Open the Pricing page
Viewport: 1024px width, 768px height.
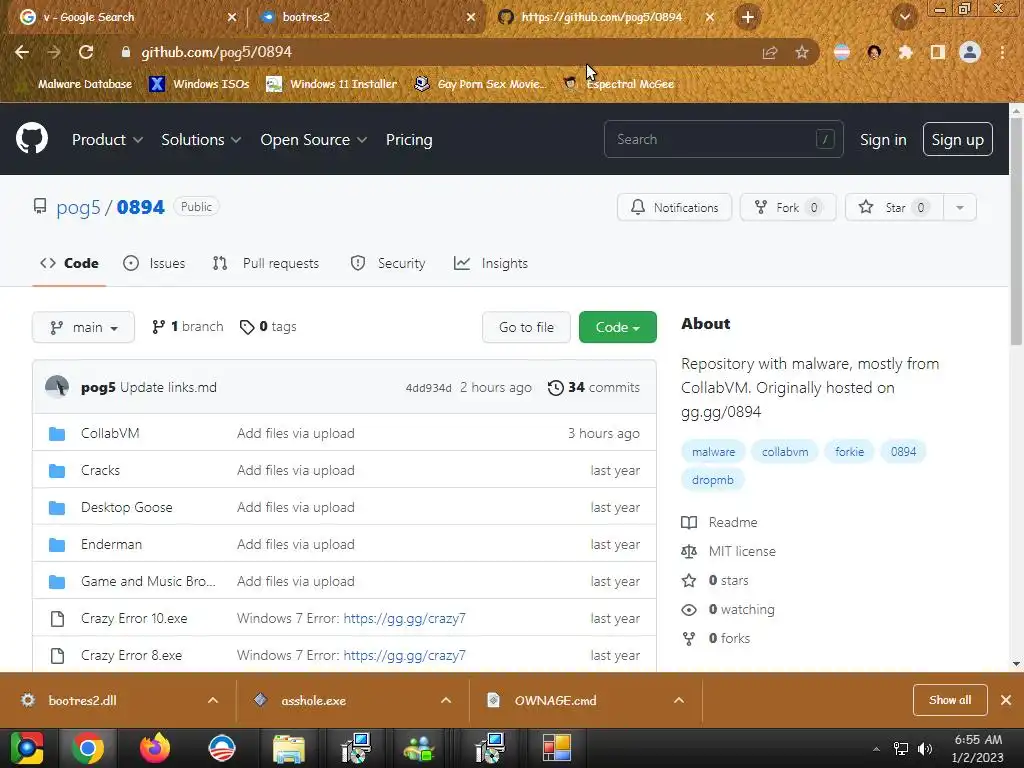409,140
